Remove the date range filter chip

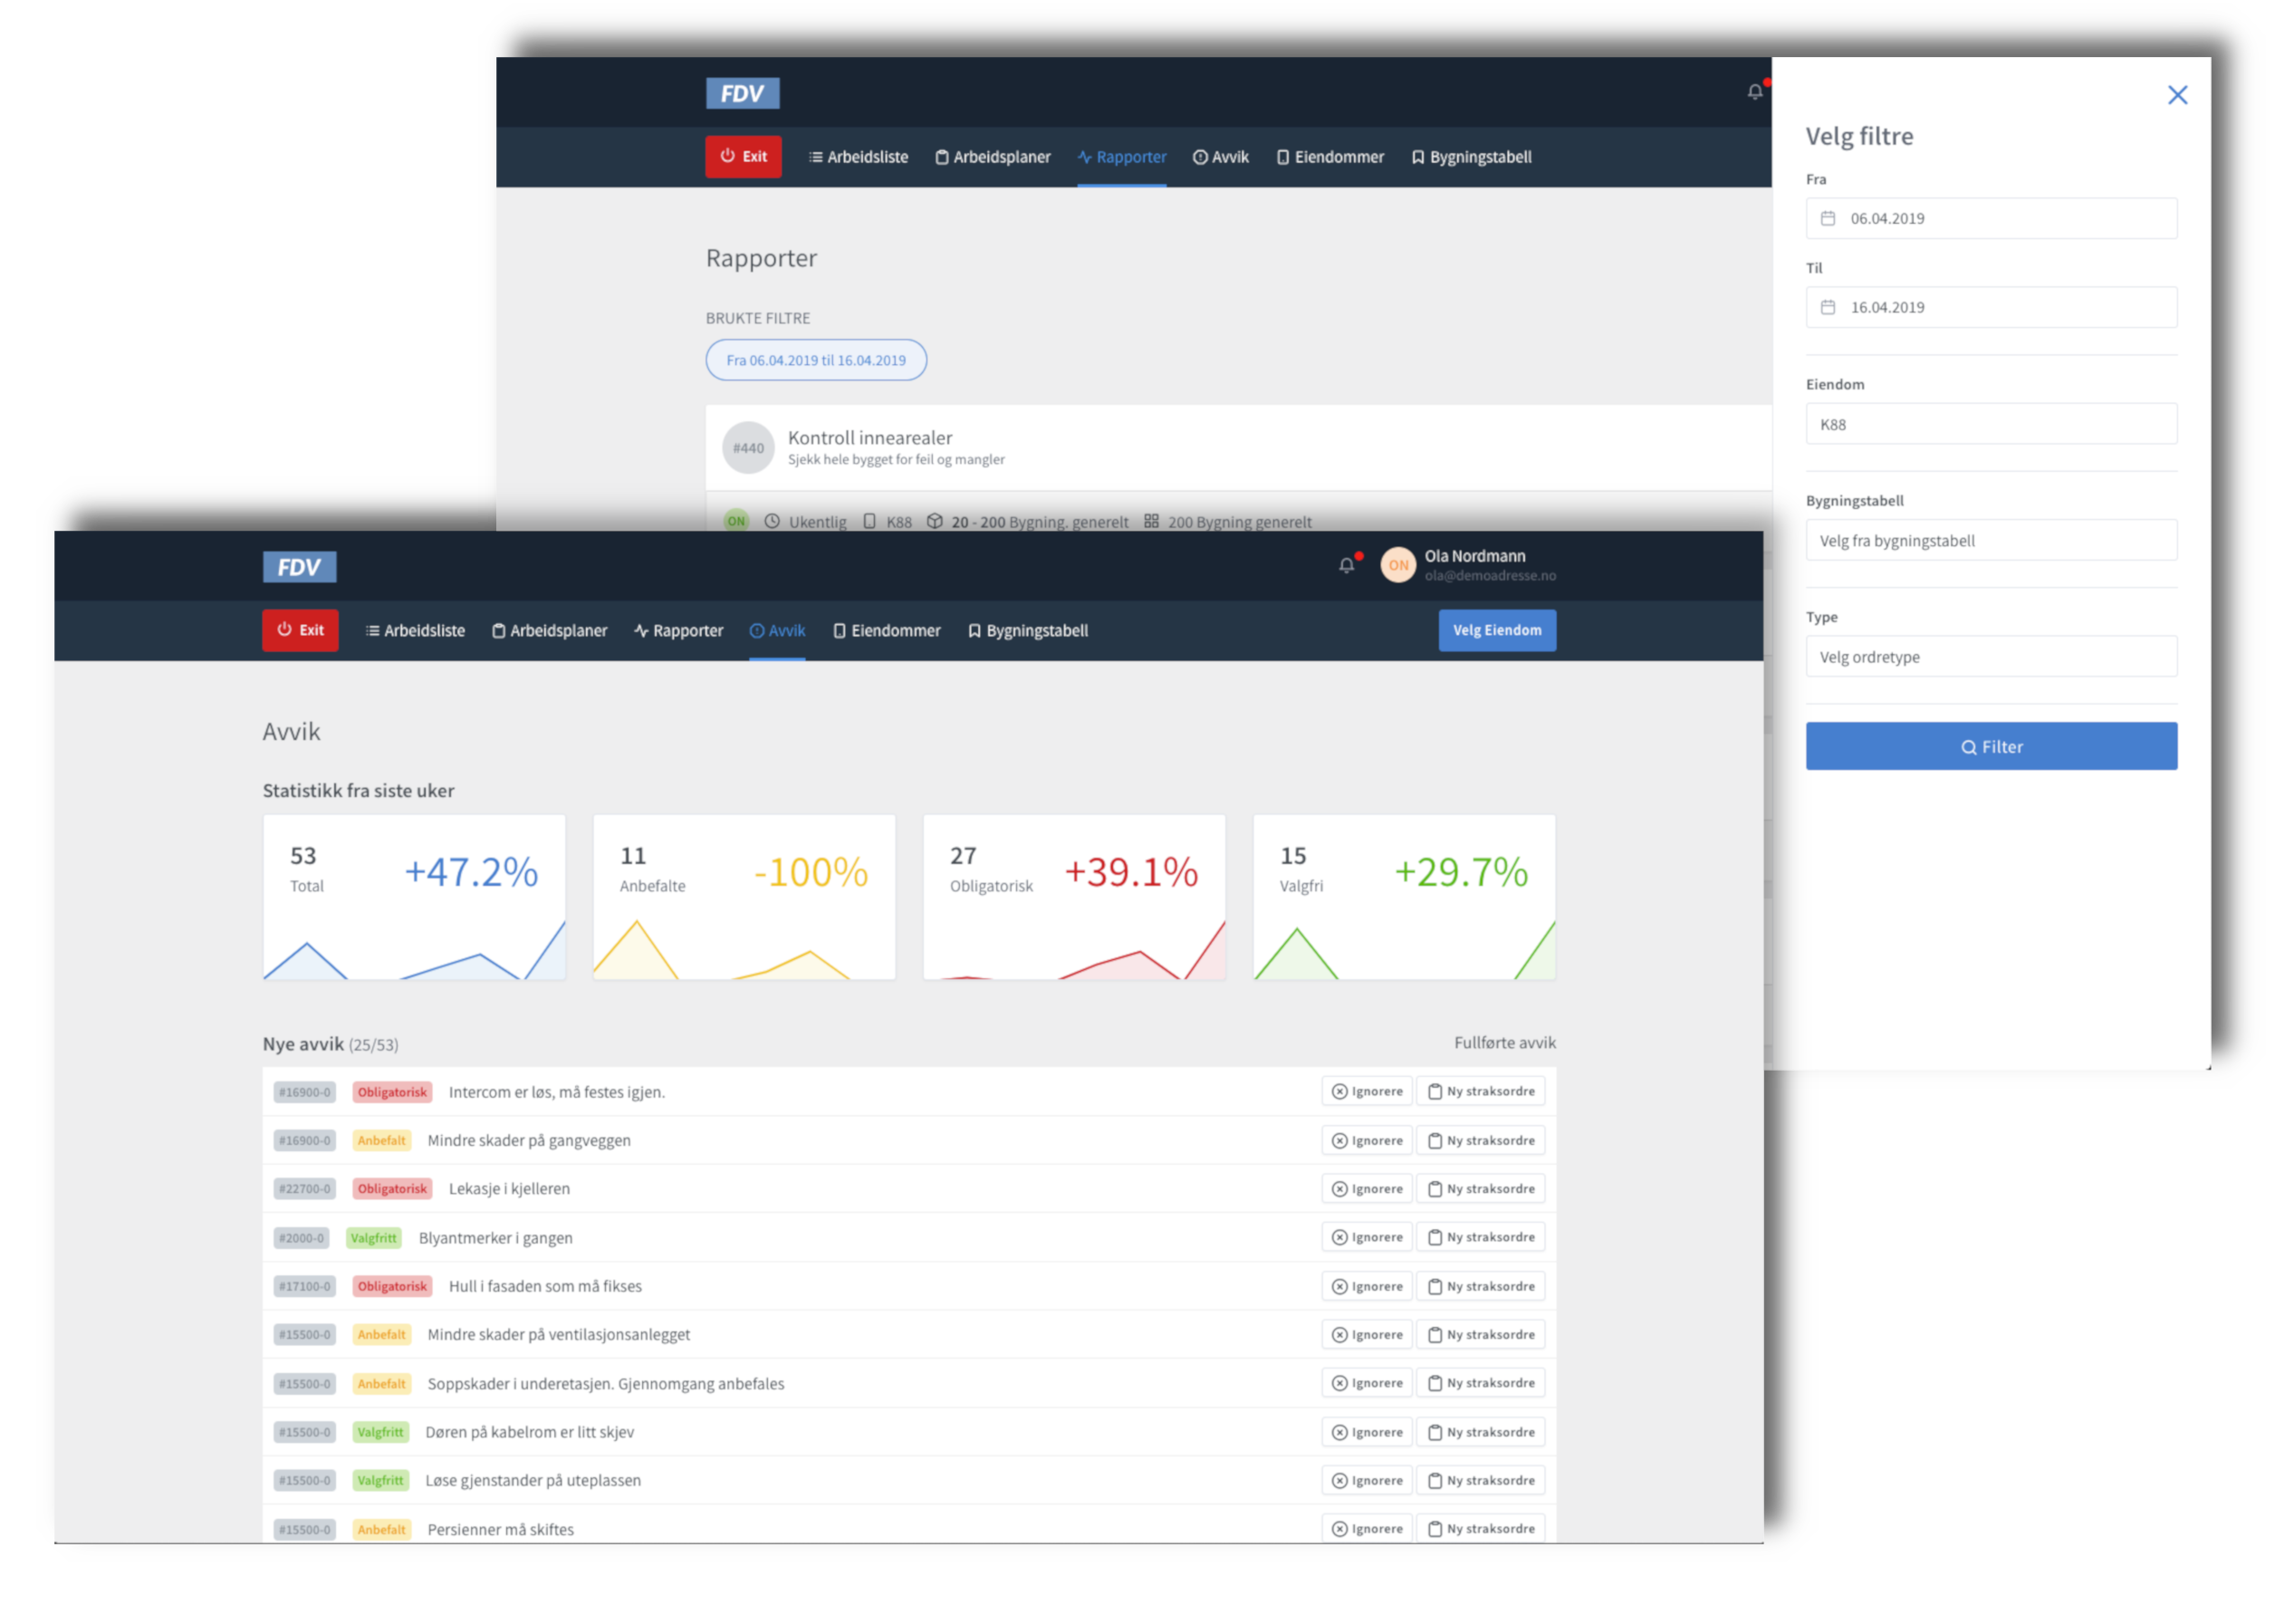click(816, 360)
